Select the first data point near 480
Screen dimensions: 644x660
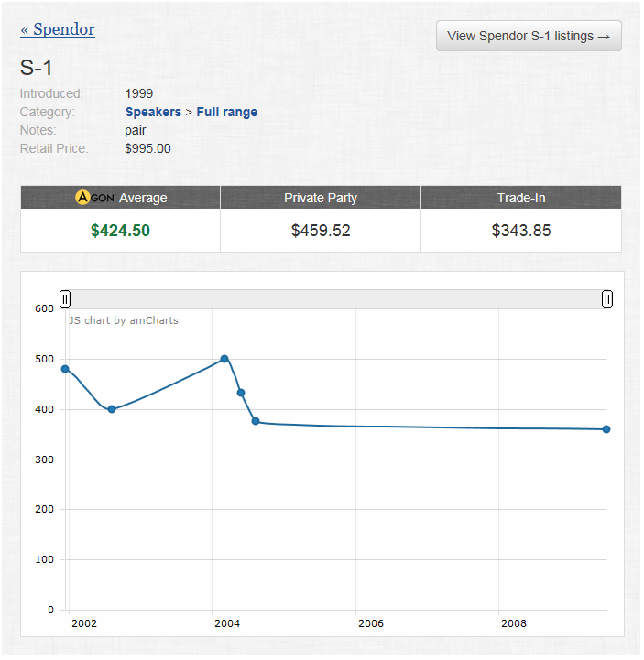click(65, 369)
